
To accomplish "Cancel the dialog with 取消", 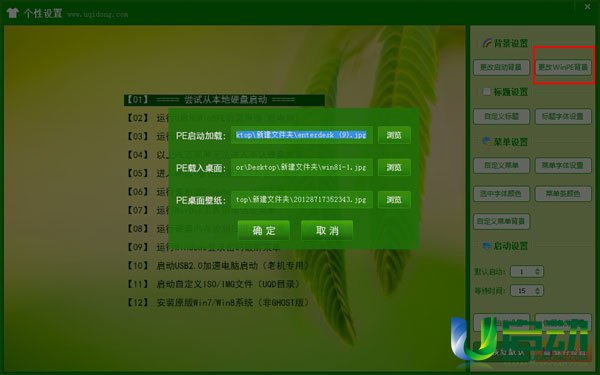I will [x=327, y=230].
